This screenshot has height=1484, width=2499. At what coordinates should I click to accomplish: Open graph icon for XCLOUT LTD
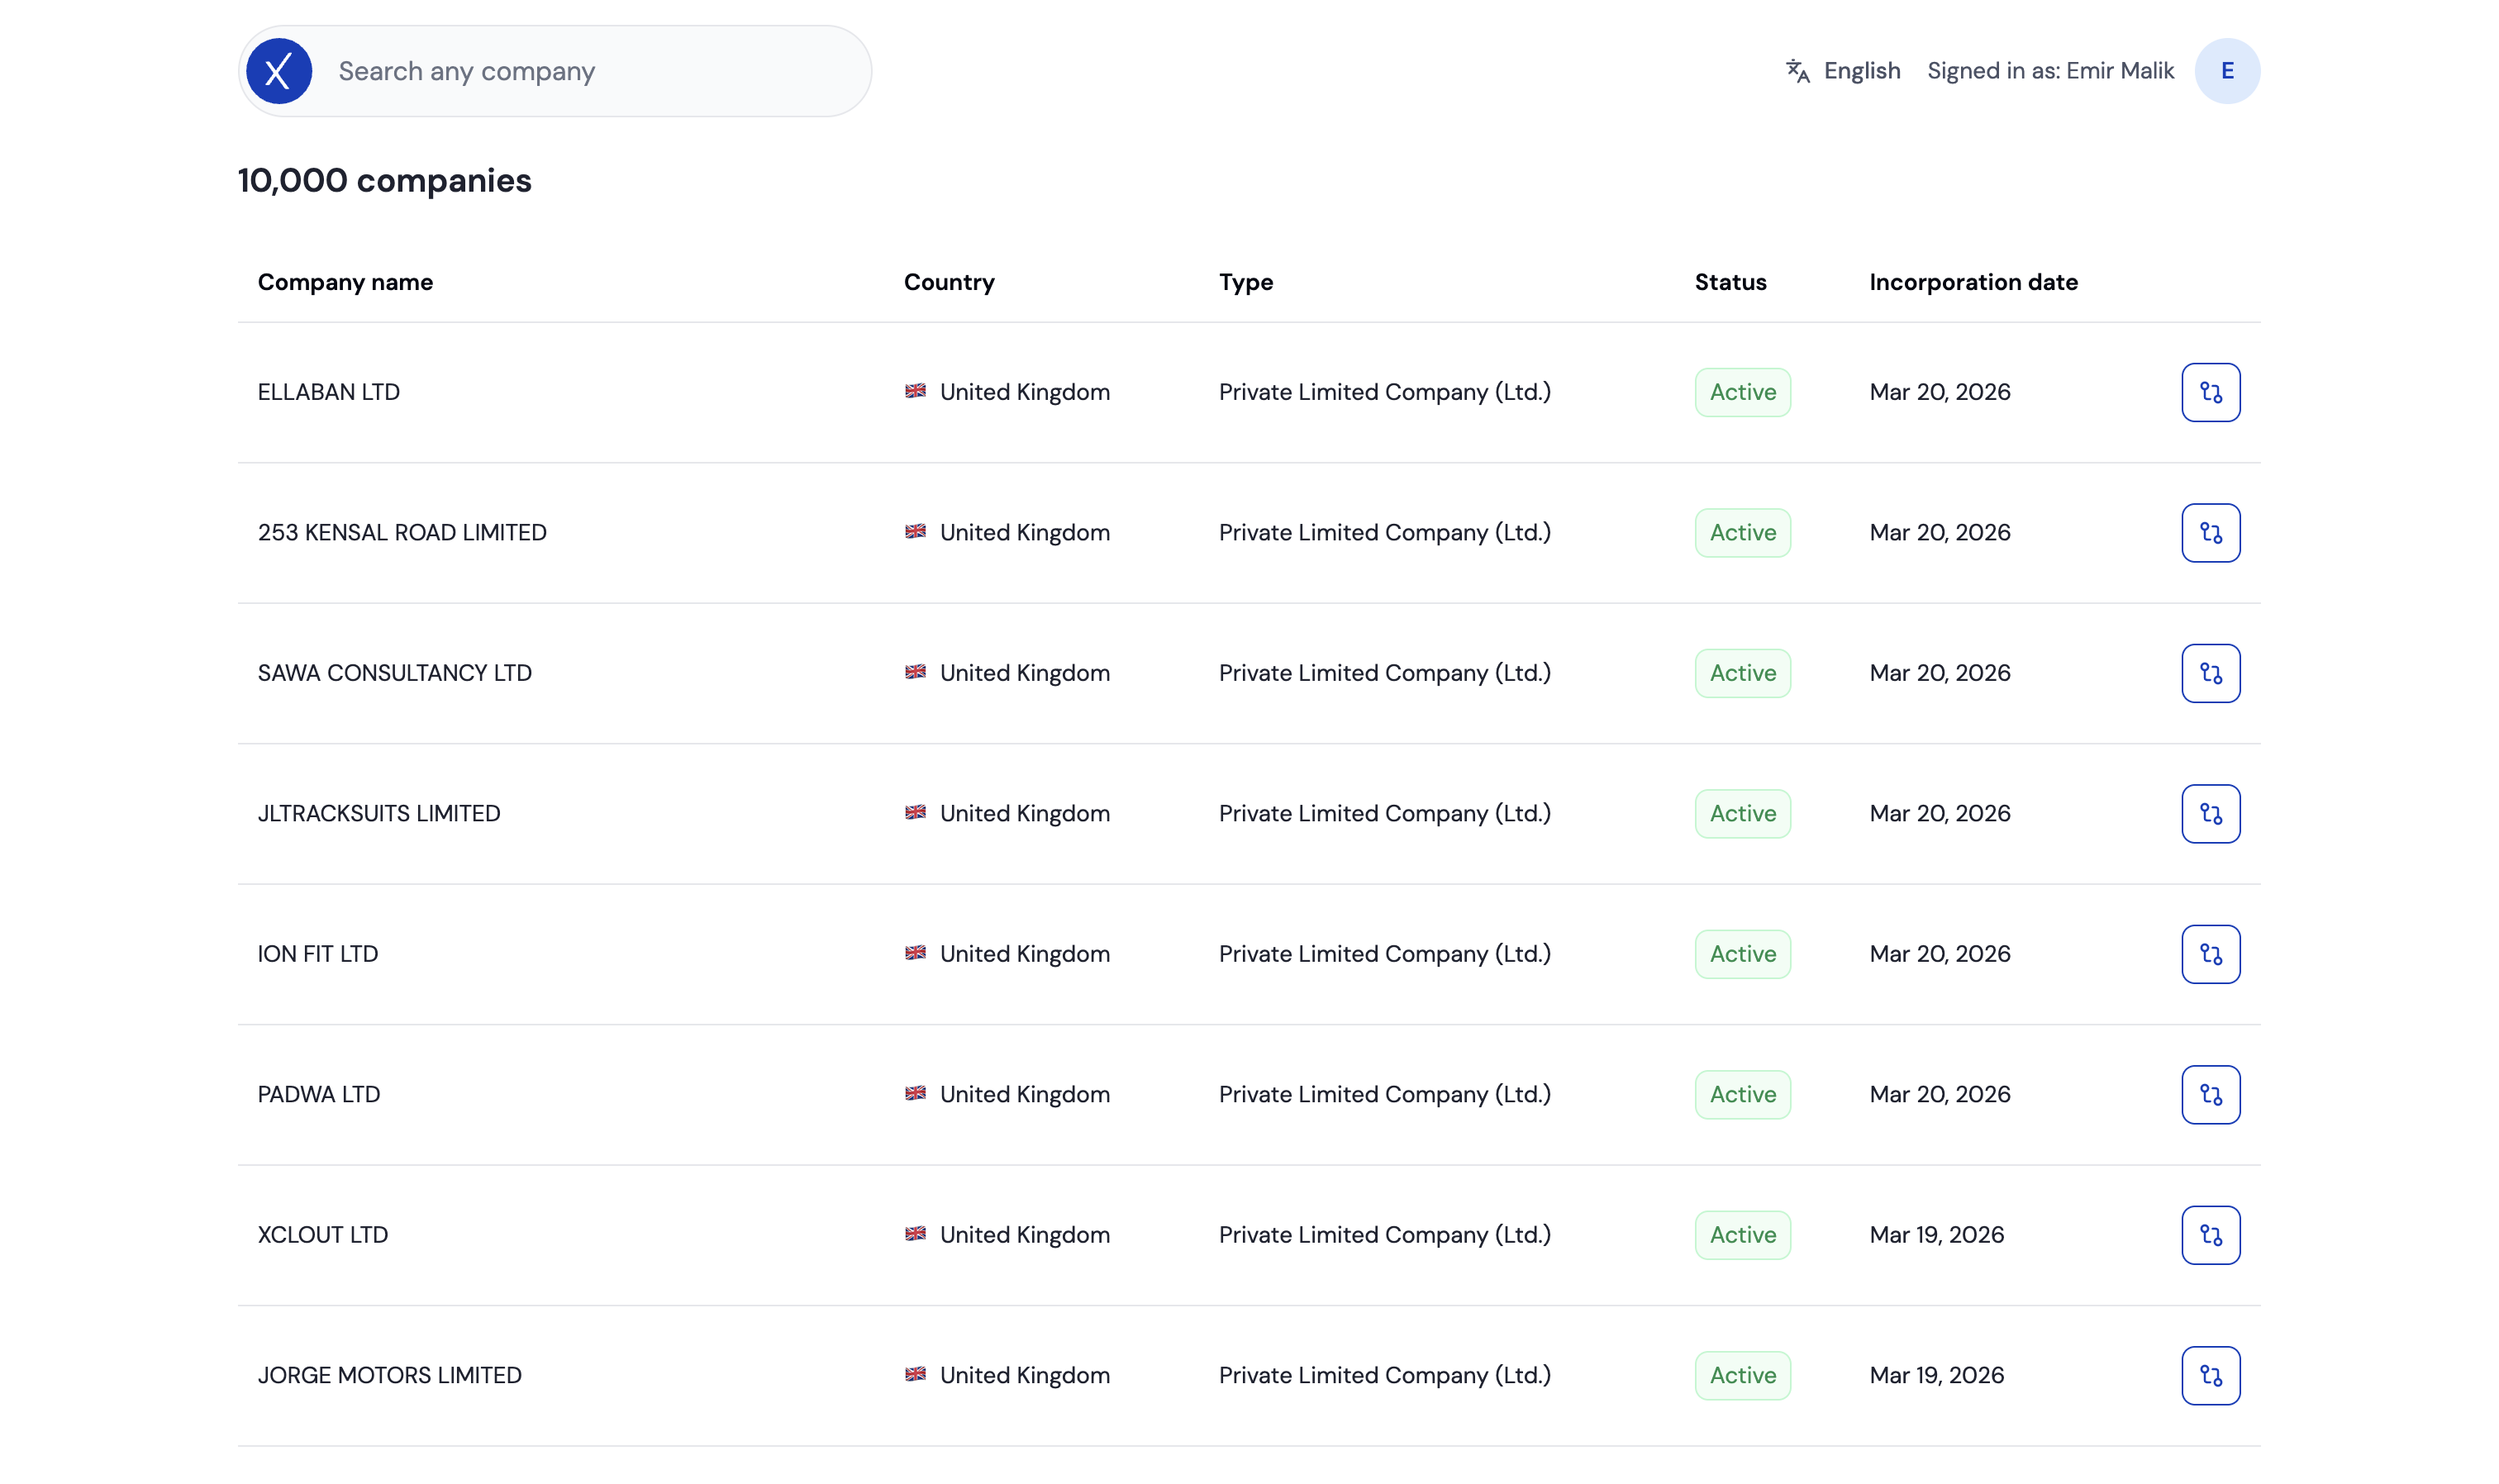click(x=2210, y=1235)
